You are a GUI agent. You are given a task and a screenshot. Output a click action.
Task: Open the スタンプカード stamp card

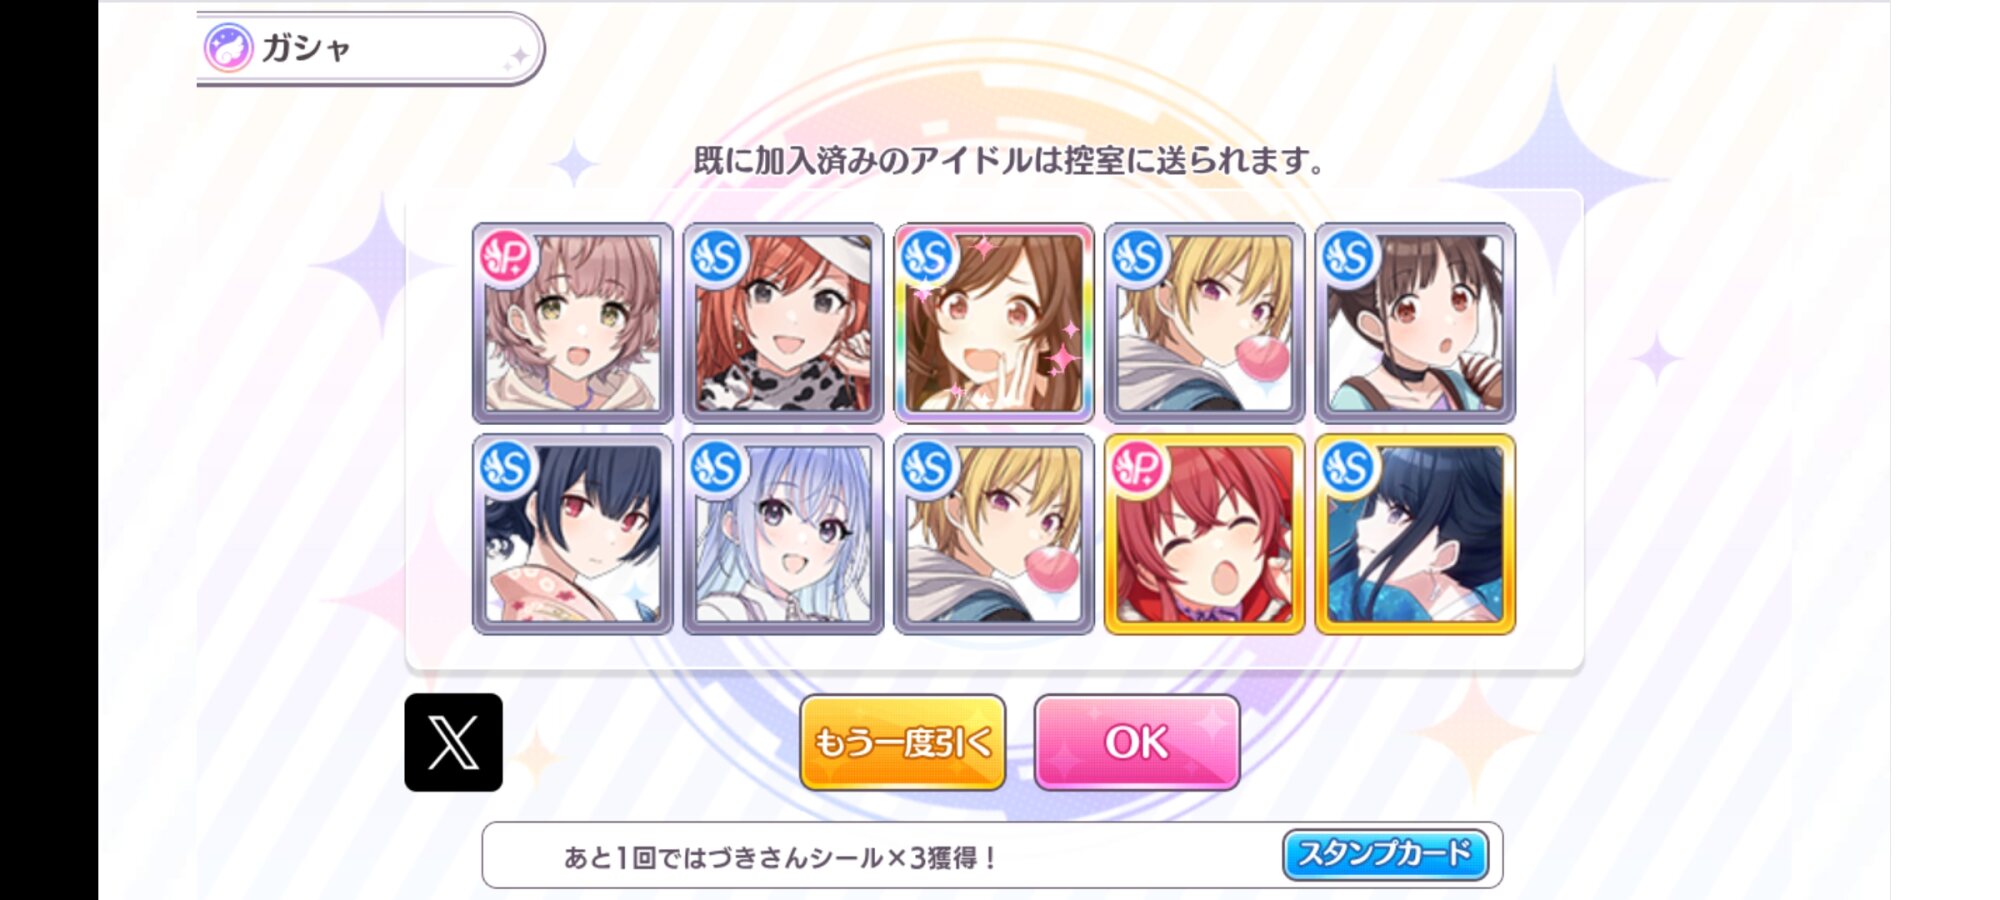tap(1385, 855)
